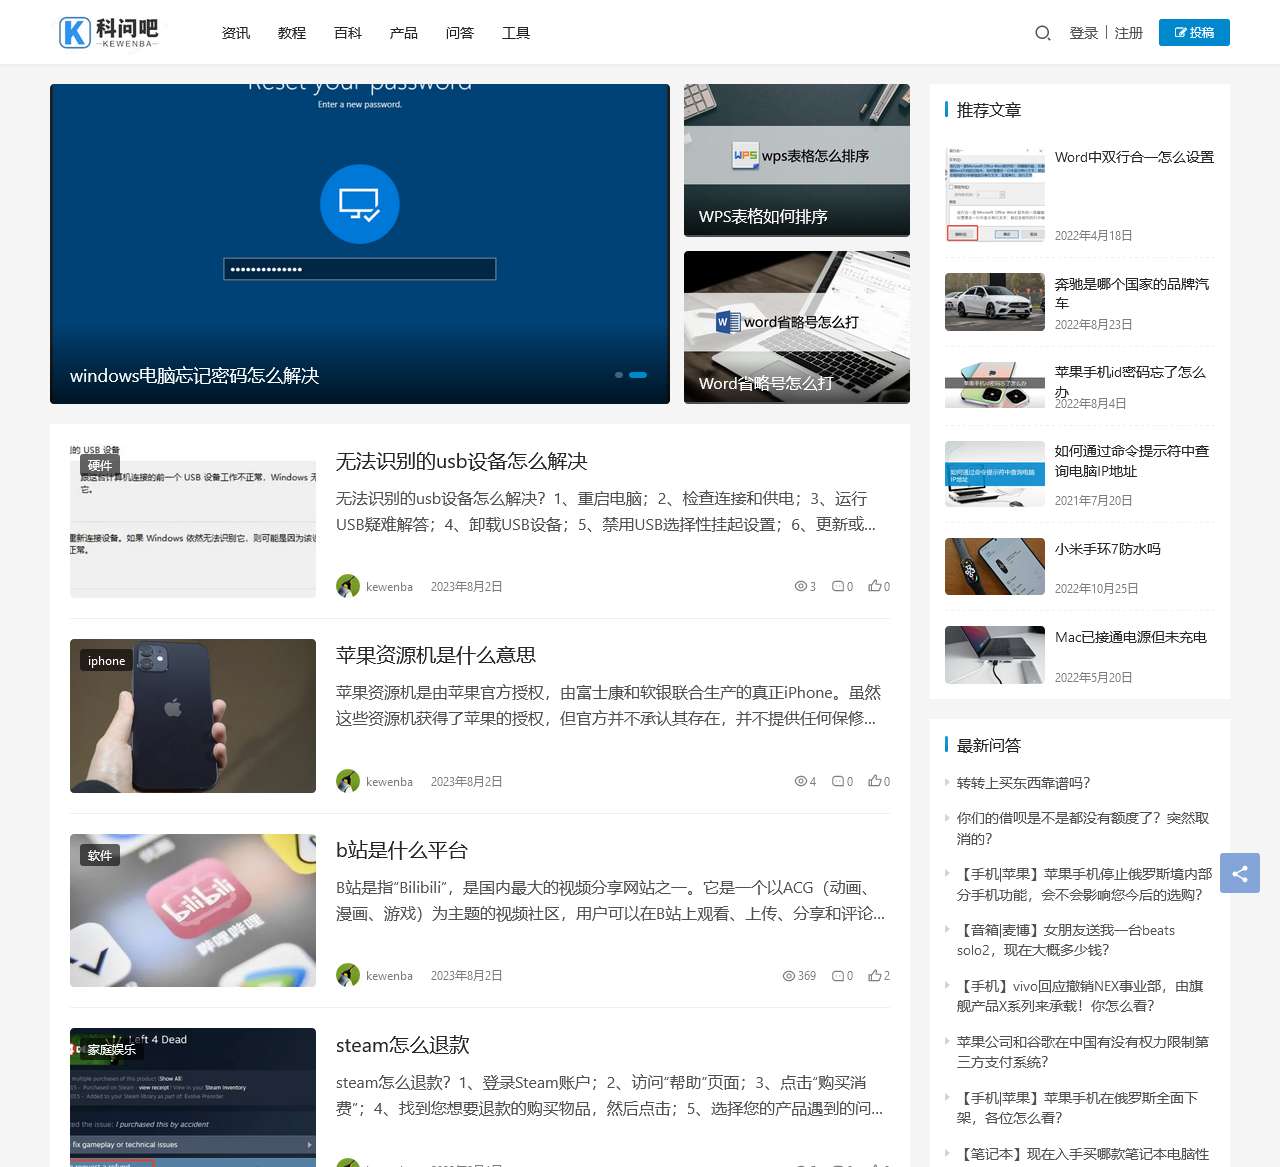Open recommended article 苹果手机id密码忘了怎么办
The height and width of the screenshot is (1167, 1280).
[1130, 381]
